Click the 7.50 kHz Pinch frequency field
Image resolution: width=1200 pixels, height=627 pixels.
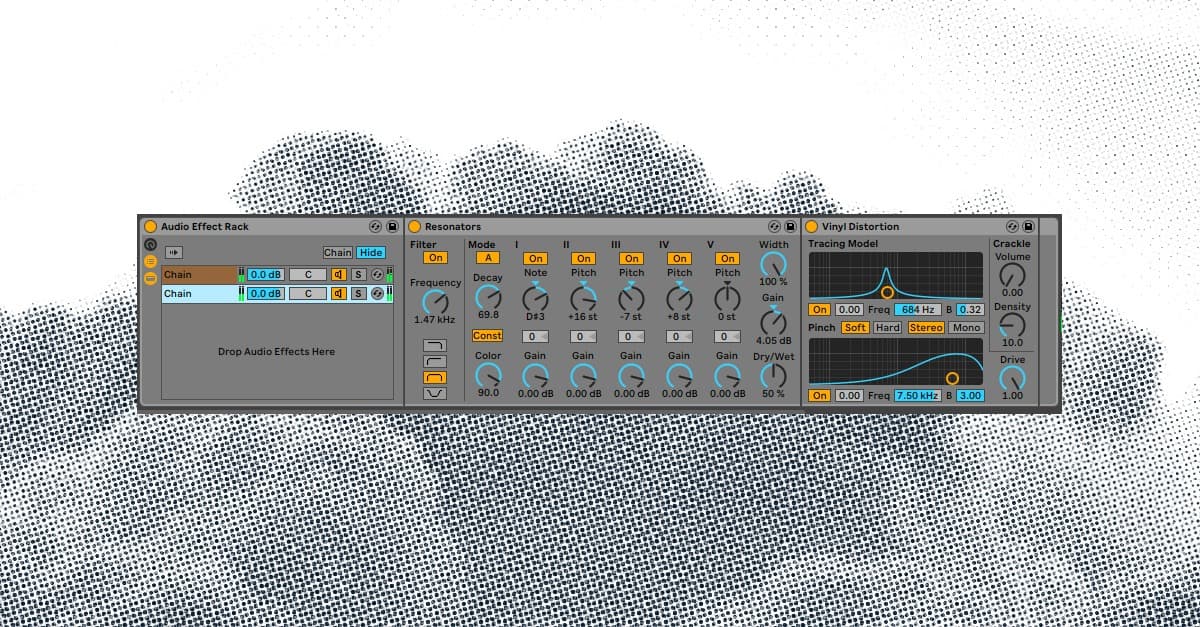coord(917,396)
